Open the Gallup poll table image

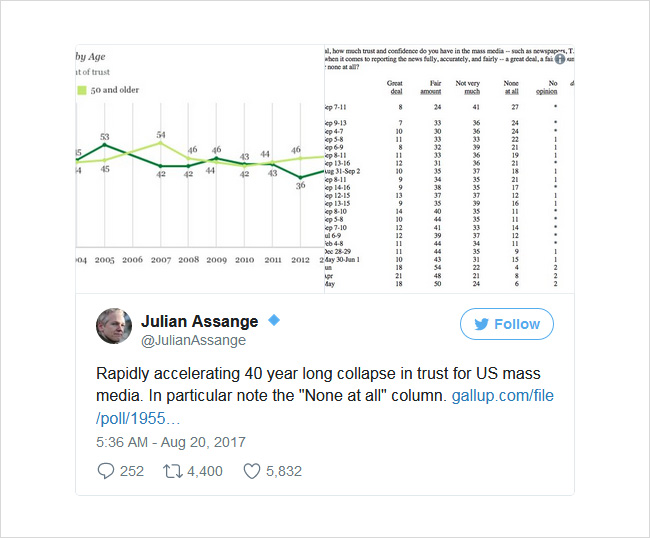tap(449, 169)
